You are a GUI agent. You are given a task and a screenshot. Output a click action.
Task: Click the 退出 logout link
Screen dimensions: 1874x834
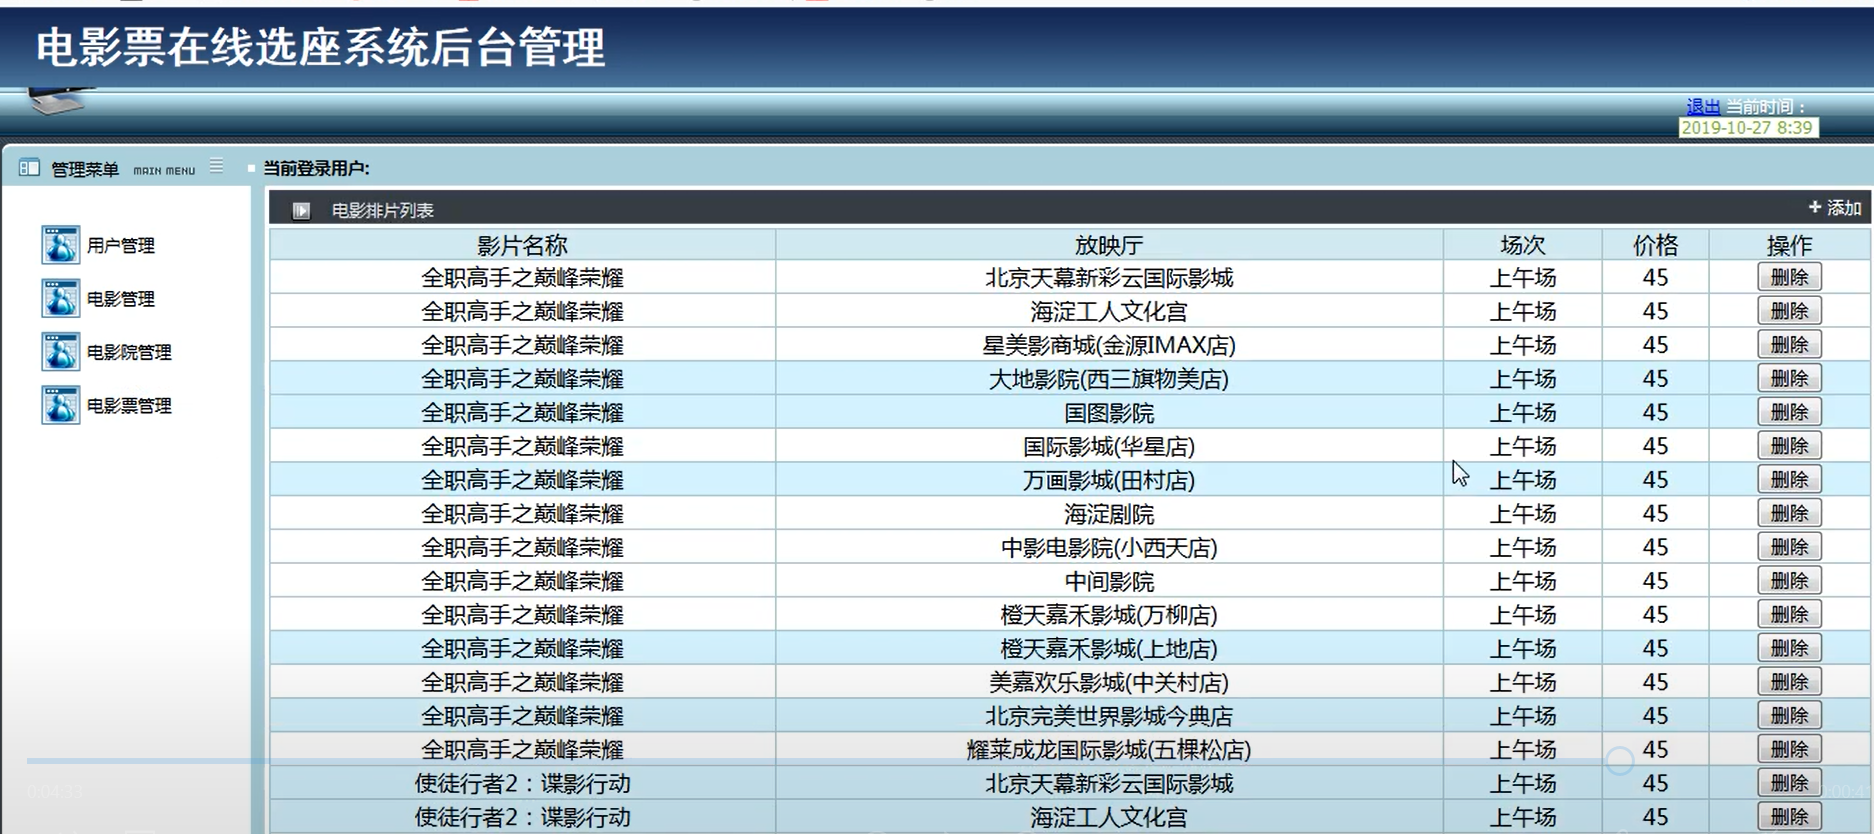[1703, 107]
